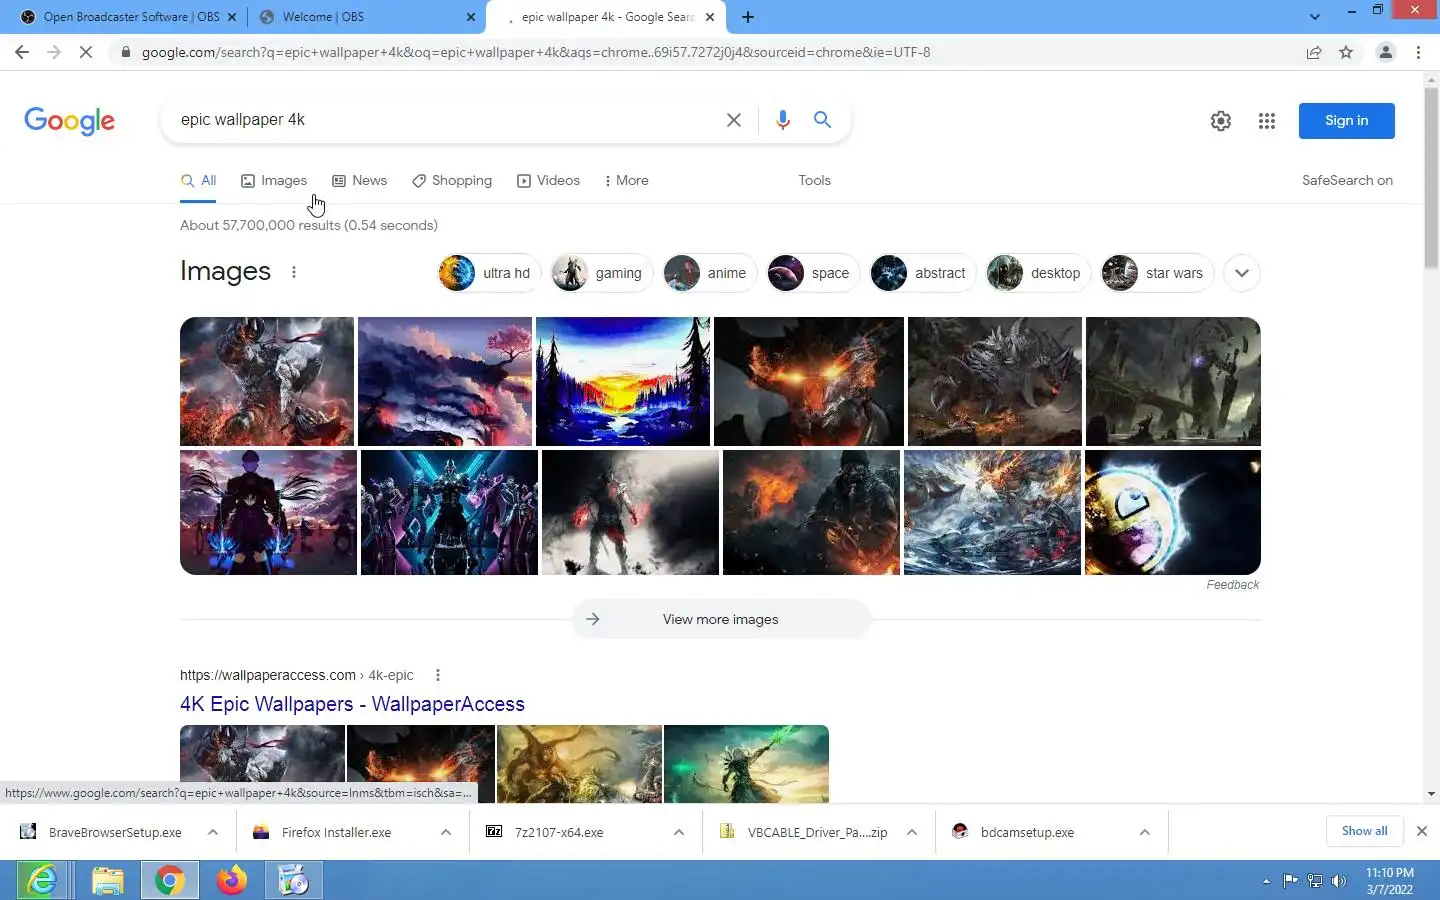The height and width of the screenshot is (900, 1440).
Task: Open a new browser tab
Action: (x=748, y=17)
